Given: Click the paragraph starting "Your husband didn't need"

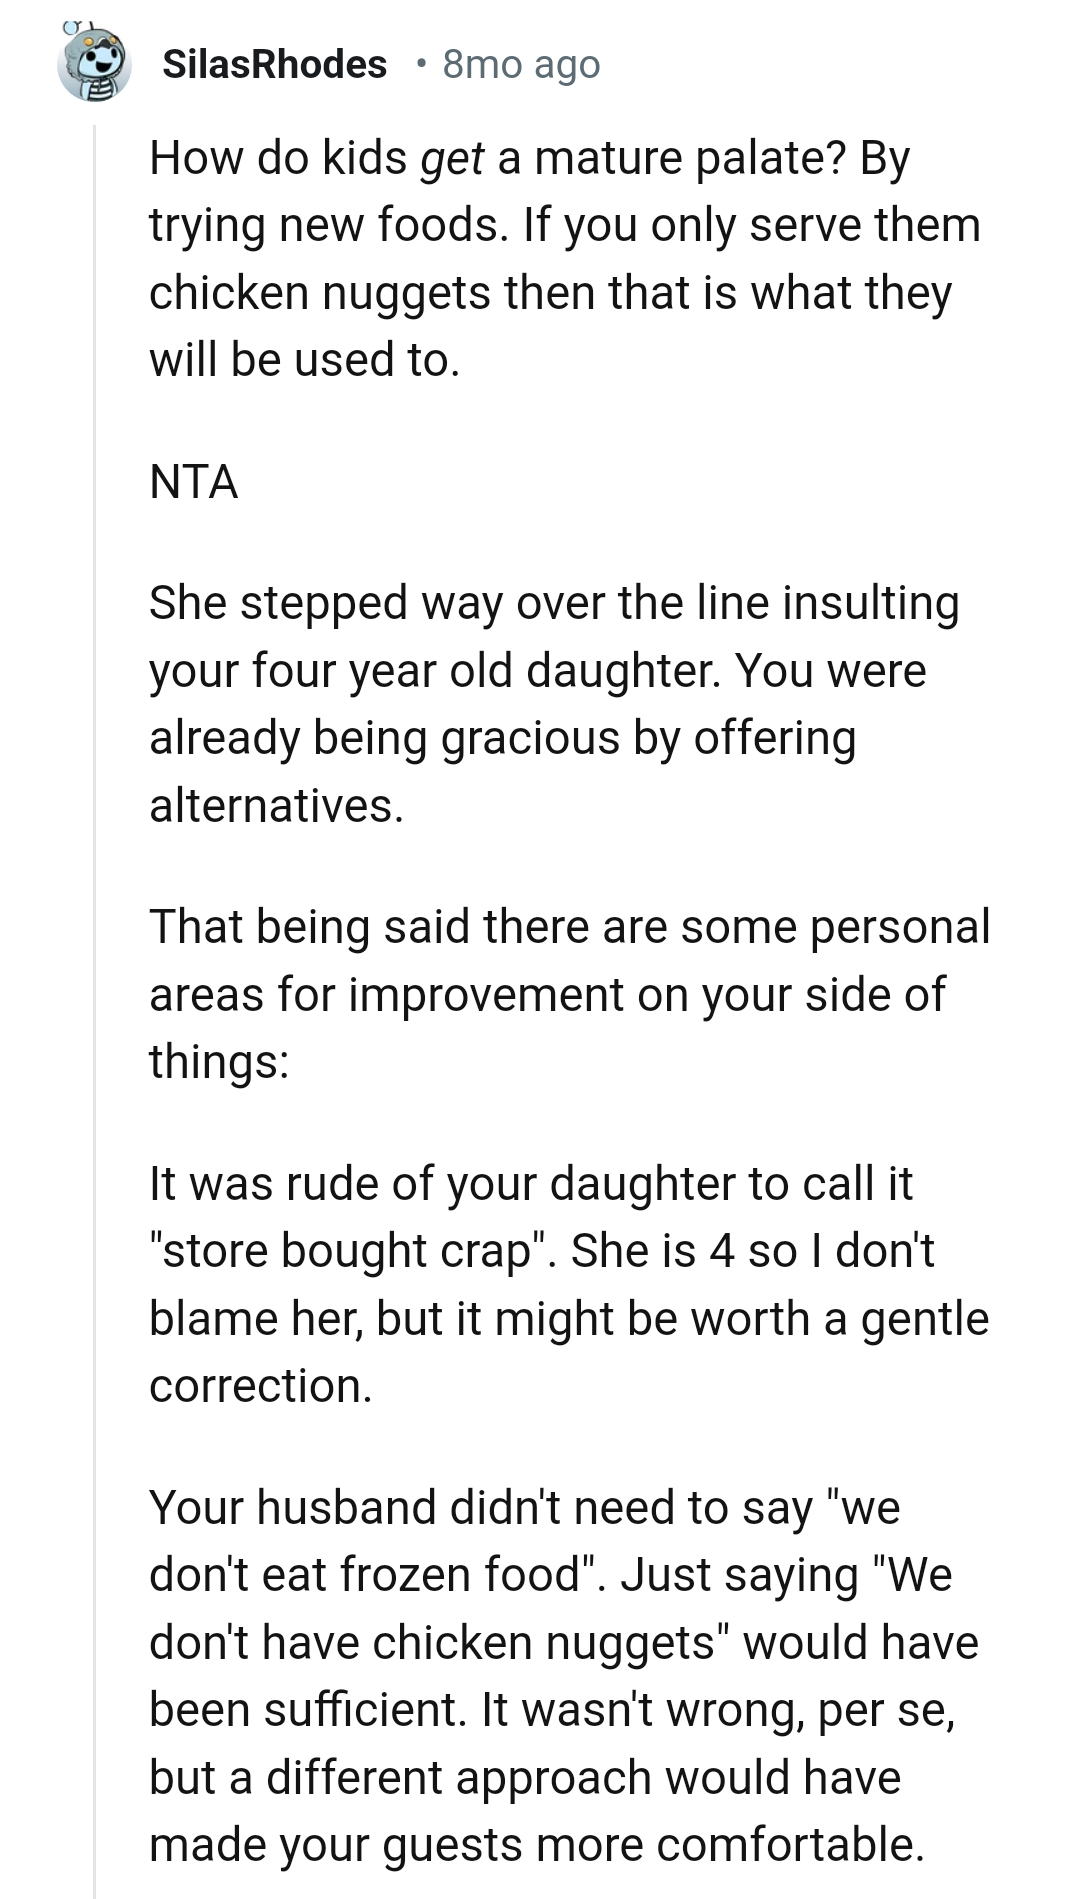Looking at the screenshot, I should click(x=564, y=1675).
